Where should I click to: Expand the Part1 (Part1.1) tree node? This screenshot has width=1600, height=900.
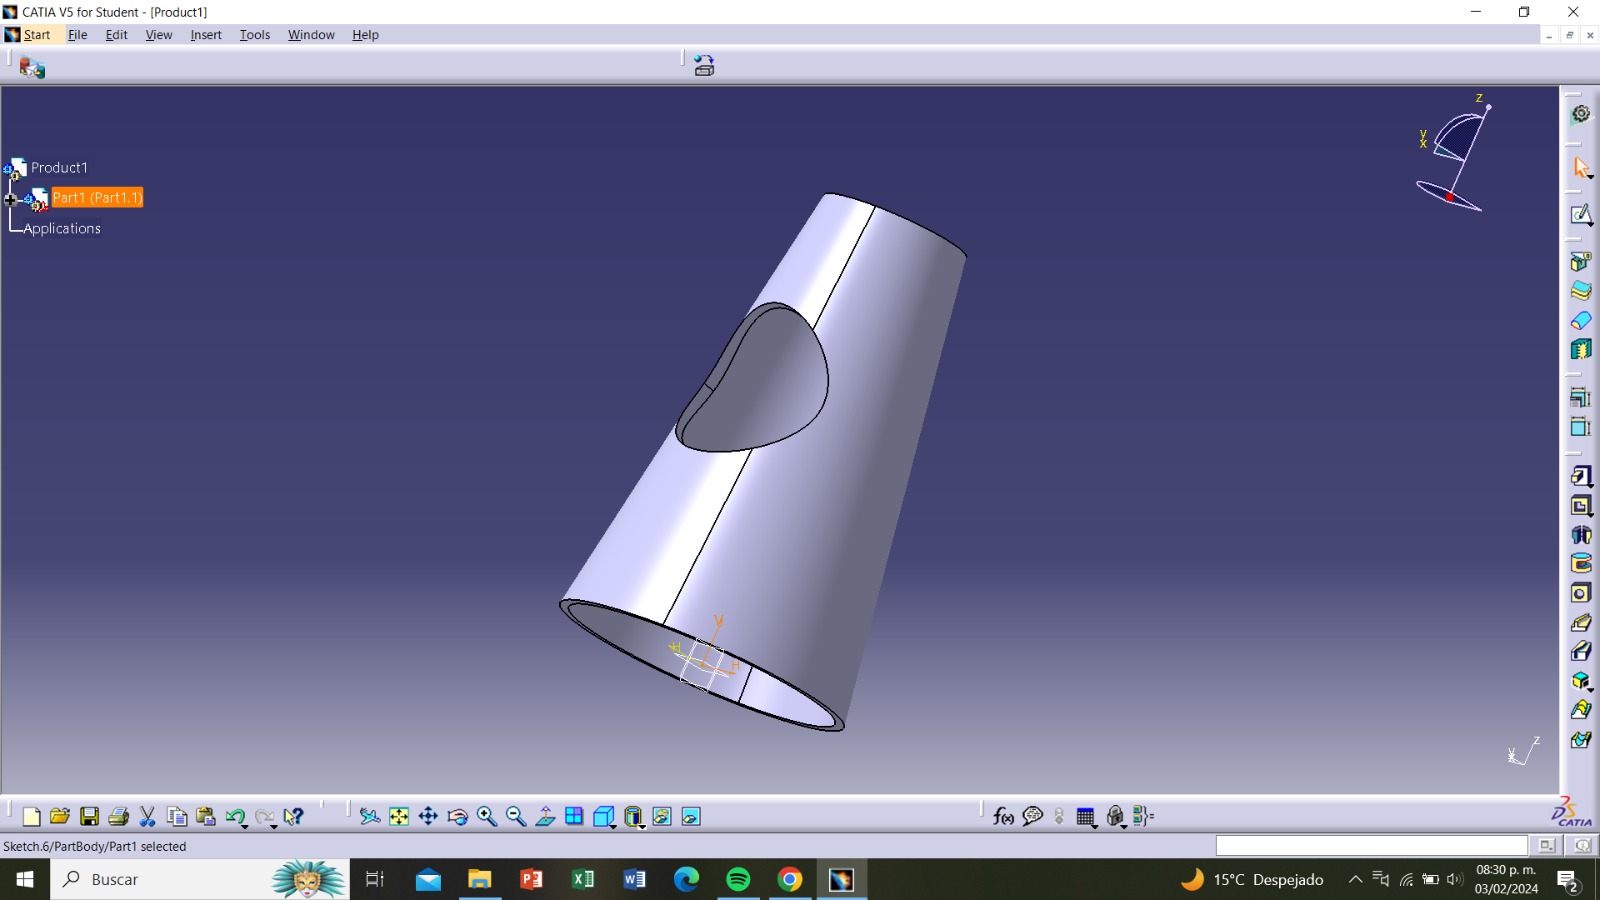(x=11, y=200)
